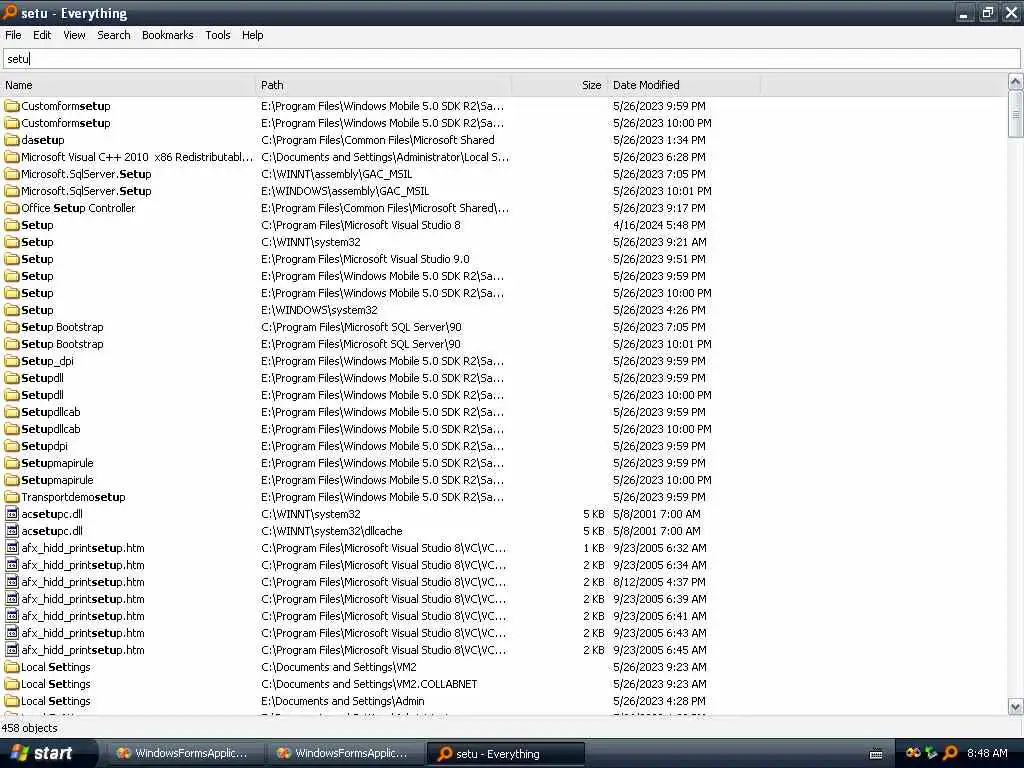Click the keyboard icon in the system tray

point(876,754)
